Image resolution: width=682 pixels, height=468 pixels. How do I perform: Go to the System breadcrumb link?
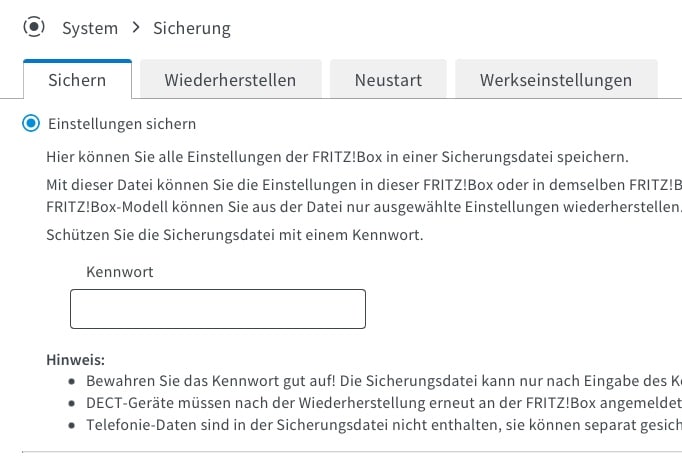coord(90,28)
